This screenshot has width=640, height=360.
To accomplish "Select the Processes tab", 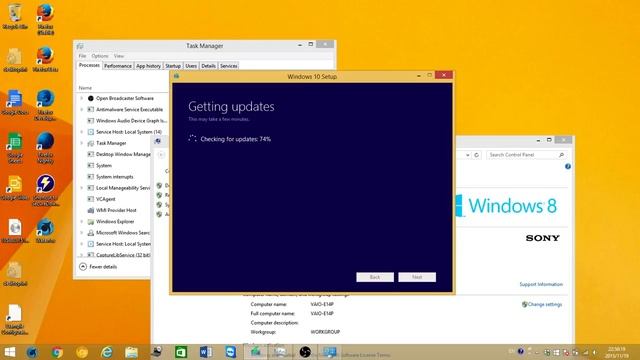I will click(x=89, y=65).
